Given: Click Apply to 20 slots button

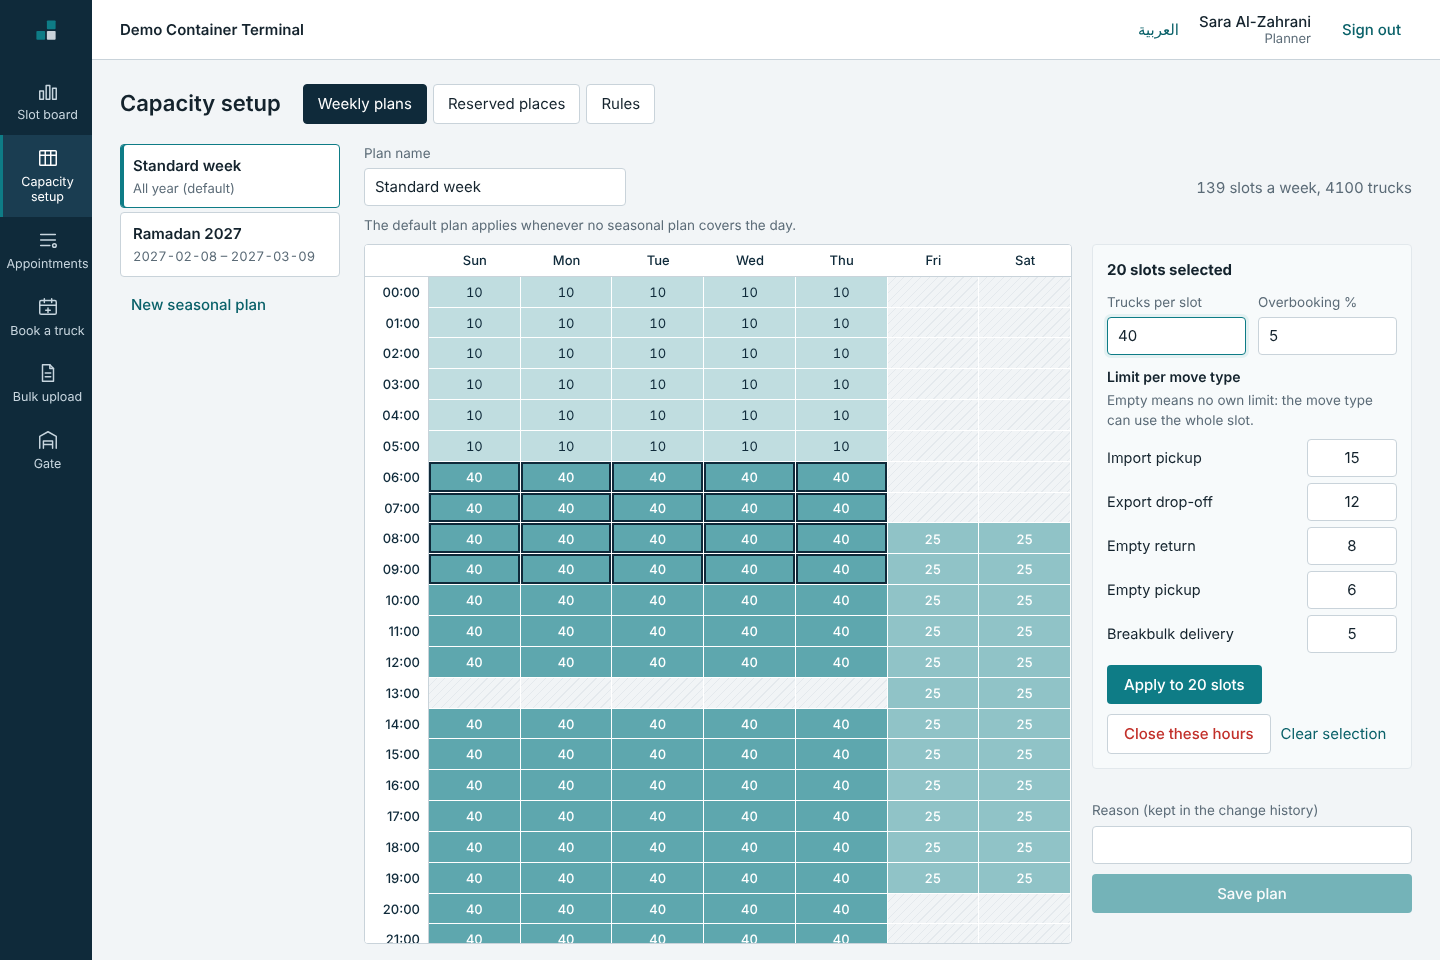Looking at the screenshot, I should [1184, 685].
